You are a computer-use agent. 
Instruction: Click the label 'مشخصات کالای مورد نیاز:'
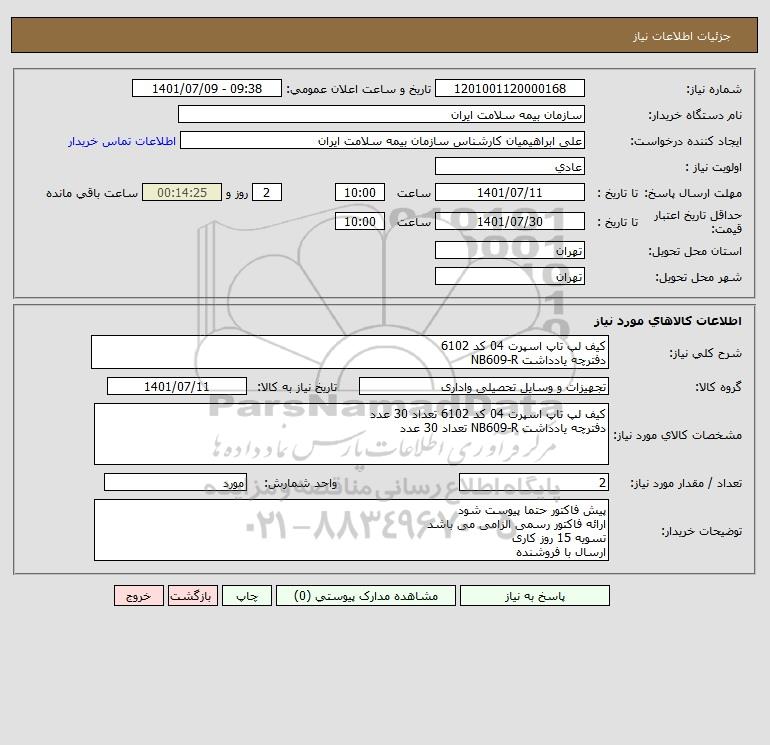pyautogui.click(x=678, y=435)
